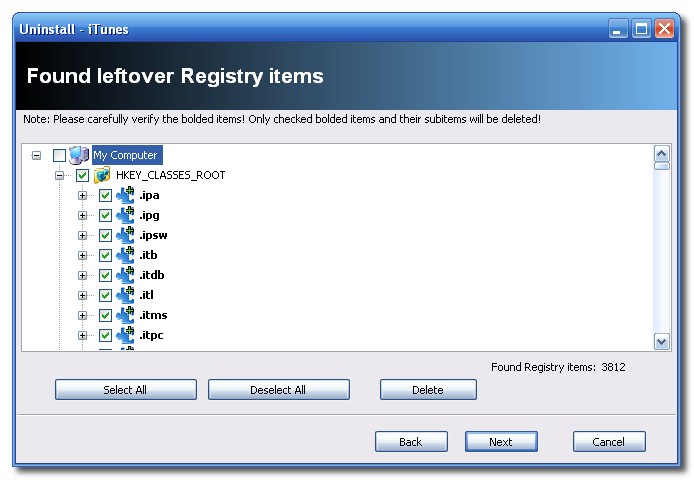
Task: Expand the .itdb registry key
Action: [82, 275]
